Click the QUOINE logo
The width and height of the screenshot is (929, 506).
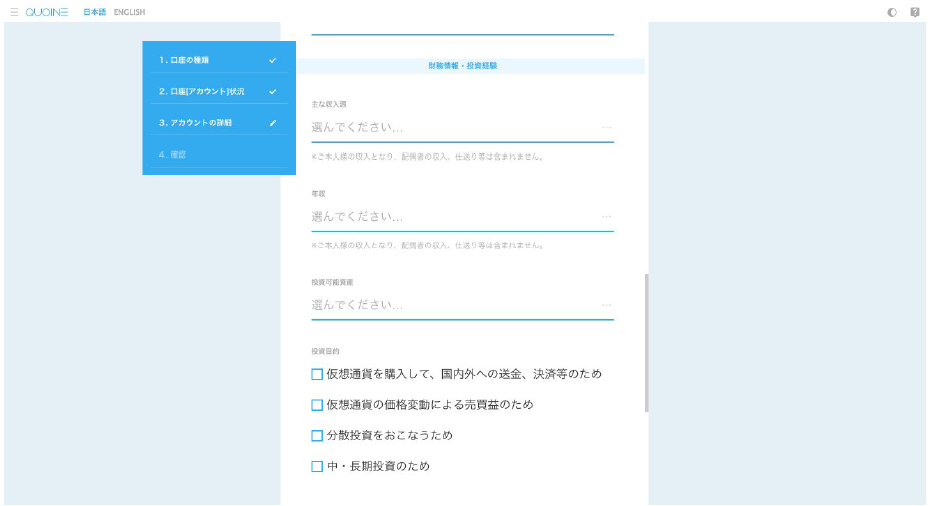click(47, 12)
